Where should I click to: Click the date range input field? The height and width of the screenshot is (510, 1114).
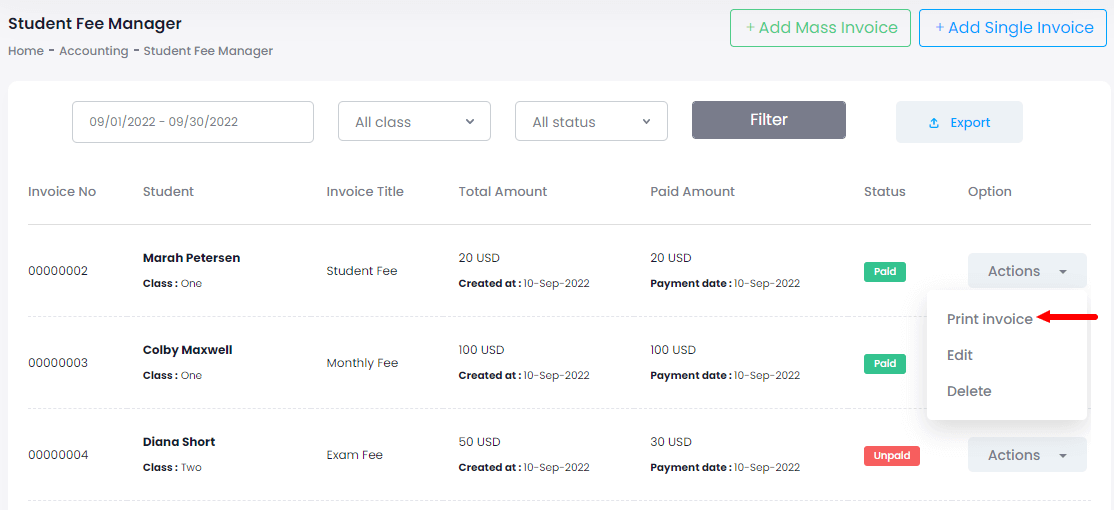click(x=193, y=122)
